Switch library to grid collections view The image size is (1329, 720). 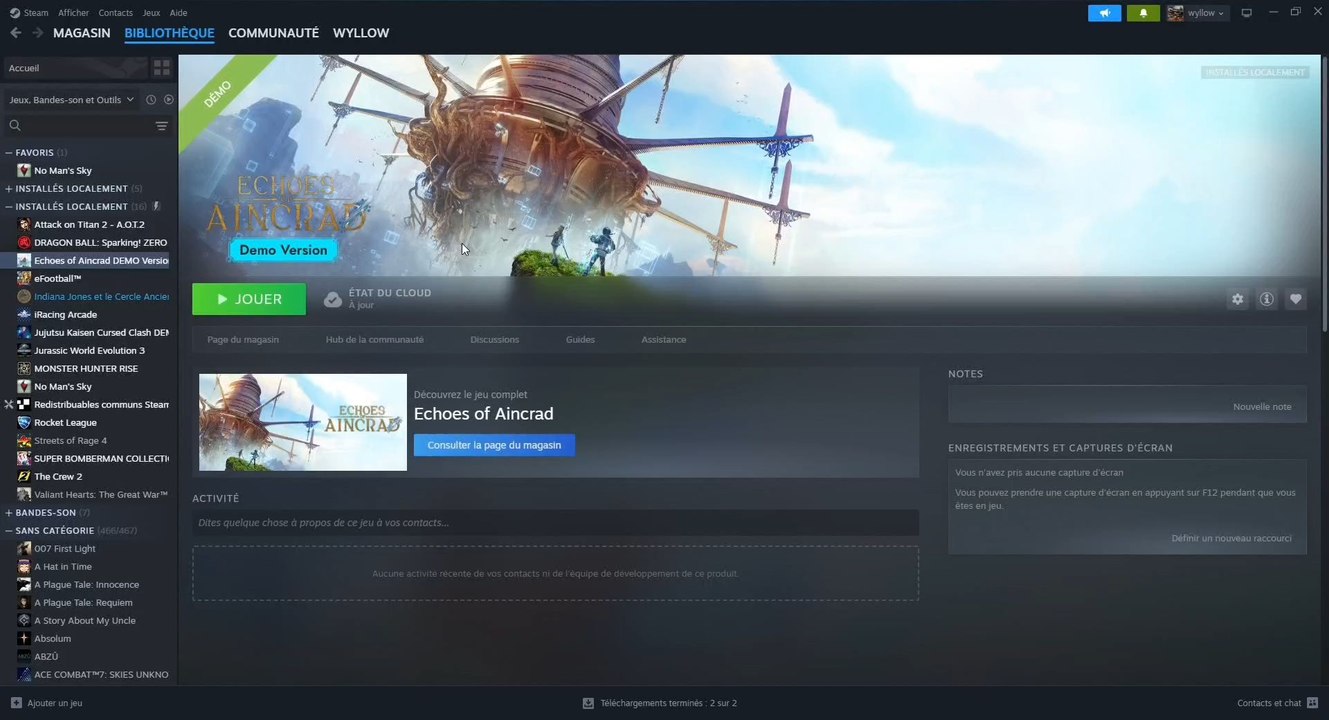[161, 68]
